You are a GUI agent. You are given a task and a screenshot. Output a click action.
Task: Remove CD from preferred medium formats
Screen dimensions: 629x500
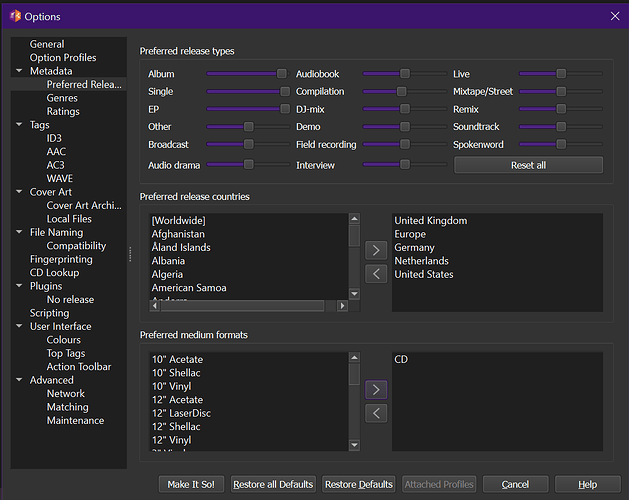pyautogui.click(x=376, y=413)
